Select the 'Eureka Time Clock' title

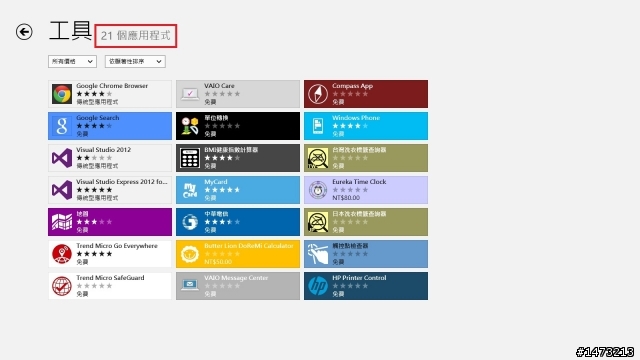pyautogui.click(x=359, y=182)
